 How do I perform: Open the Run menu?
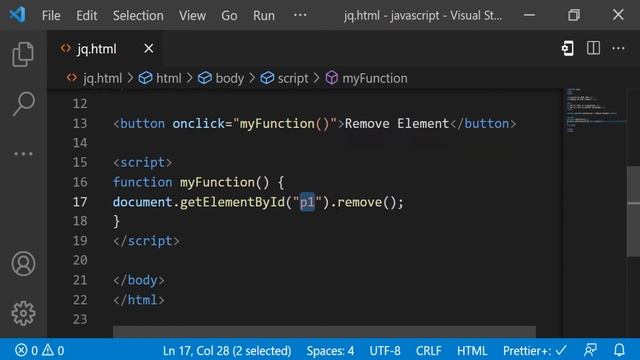click(x=264, y=16)
